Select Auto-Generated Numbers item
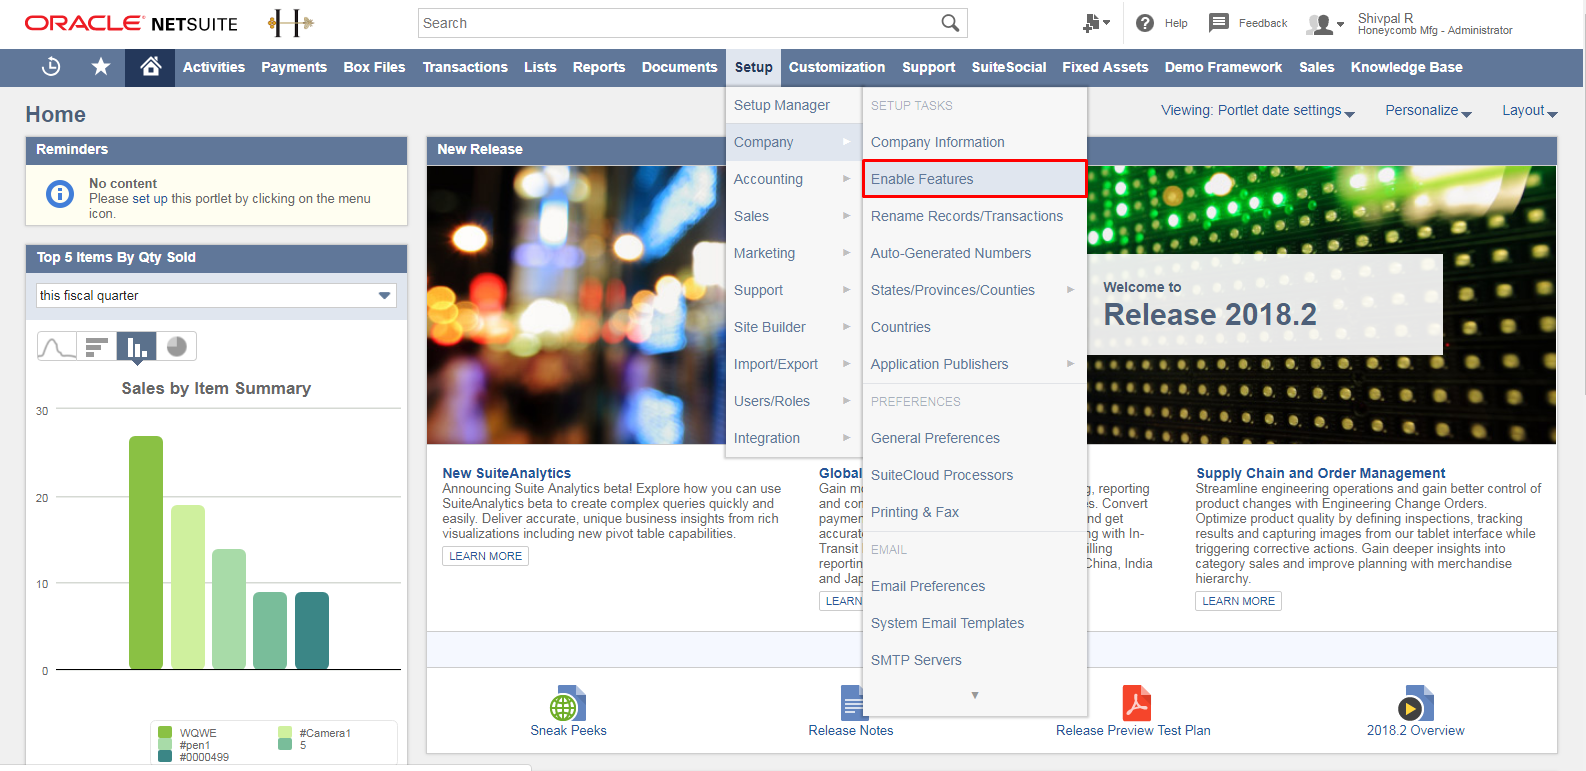 tap(974, 253)
